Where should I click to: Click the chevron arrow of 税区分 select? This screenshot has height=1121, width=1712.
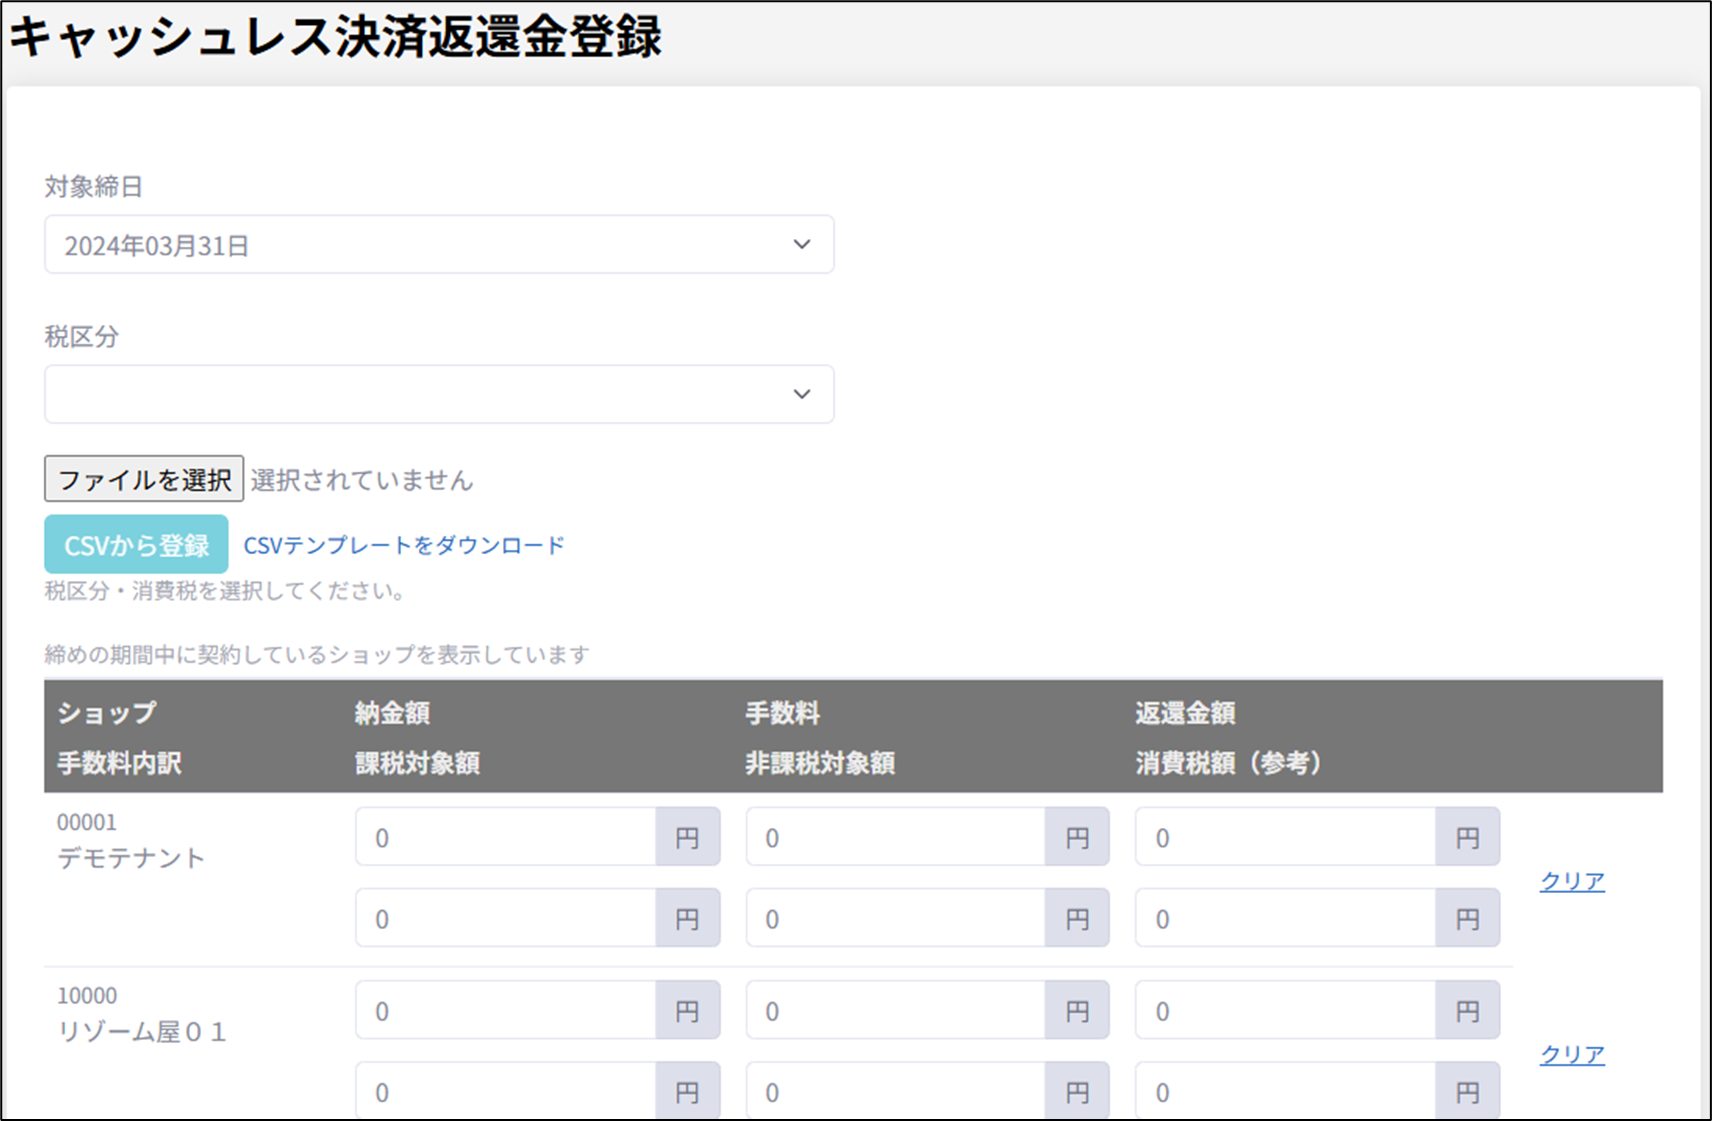801,394
